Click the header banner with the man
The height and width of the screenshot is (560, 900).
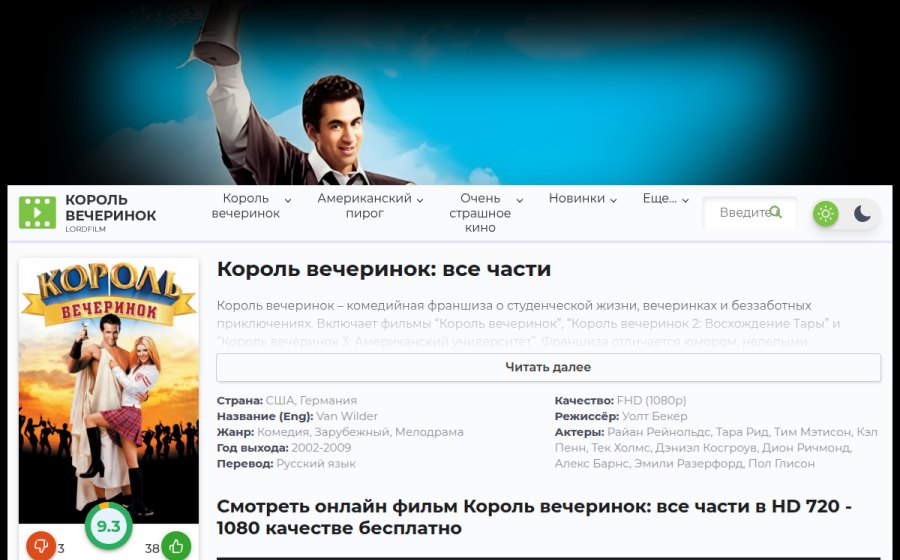(x=450, y=92)
